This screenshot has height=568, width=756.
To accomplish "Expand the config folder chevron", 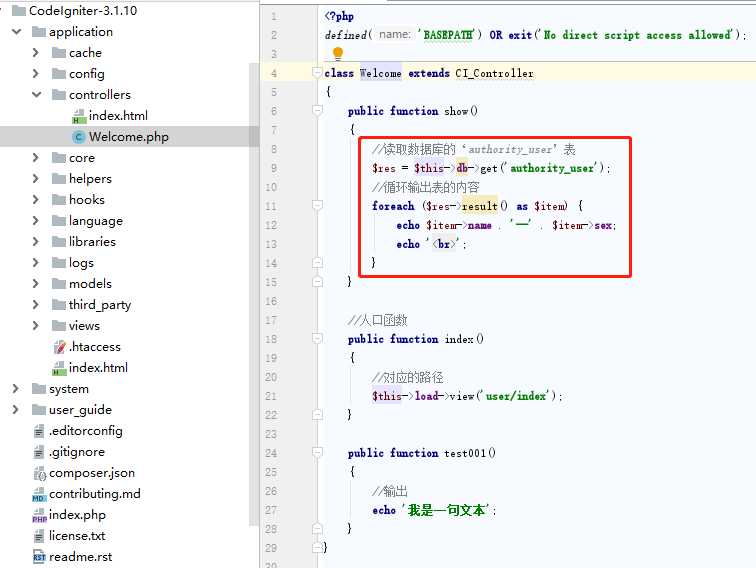I will tap(36, 74).
